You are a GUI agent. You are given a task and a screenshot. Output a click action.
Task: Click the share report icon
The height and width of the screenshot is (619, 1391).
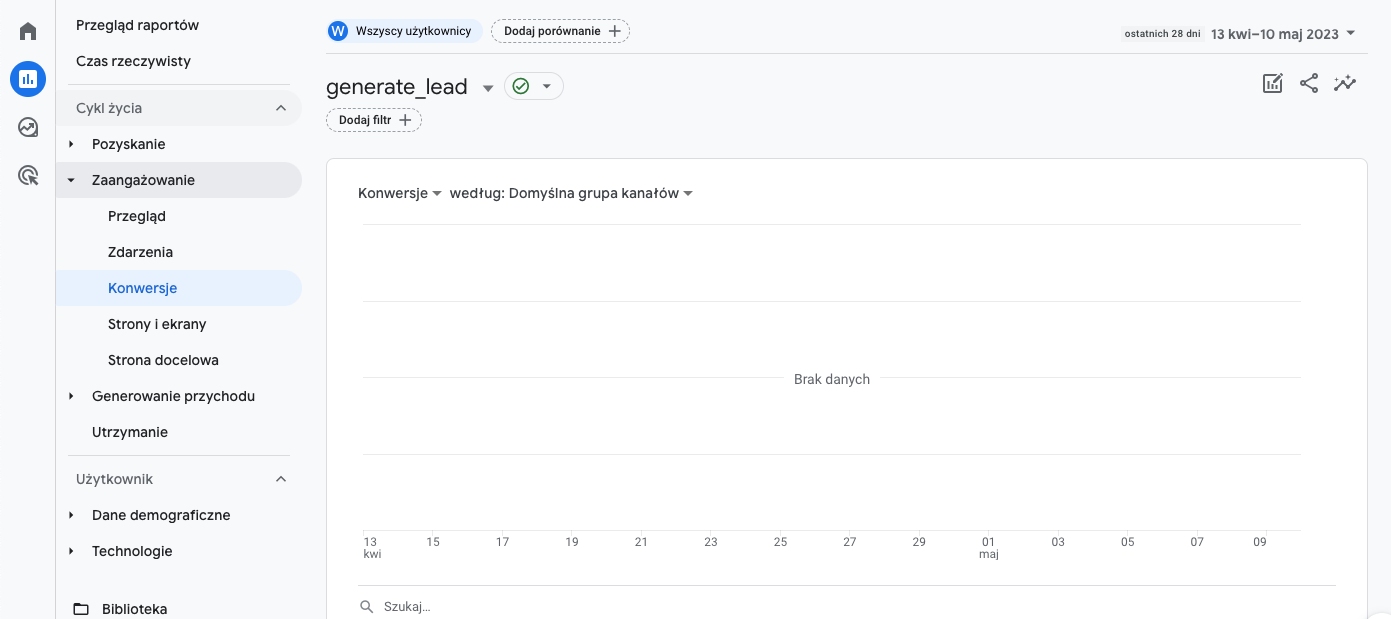1309,84
